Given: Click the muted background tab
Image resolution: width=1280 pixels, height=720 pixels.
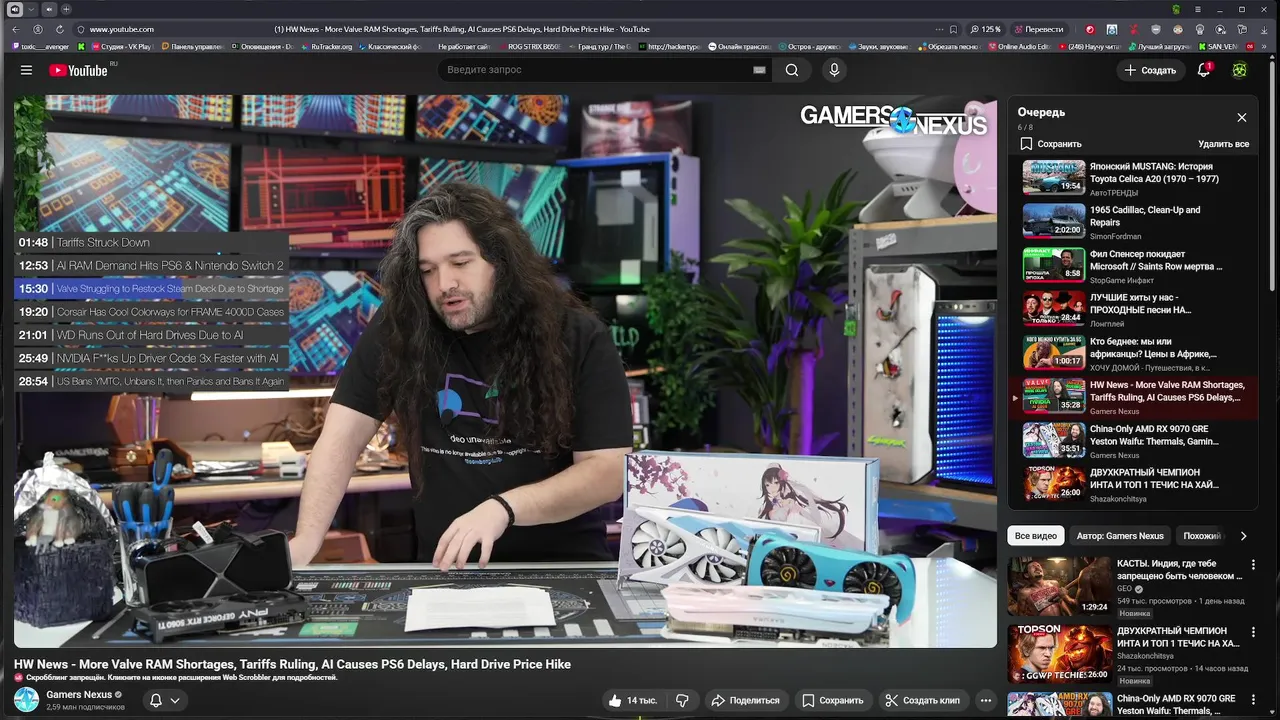Looking at the screenshot, I should (x=49, y=9).
